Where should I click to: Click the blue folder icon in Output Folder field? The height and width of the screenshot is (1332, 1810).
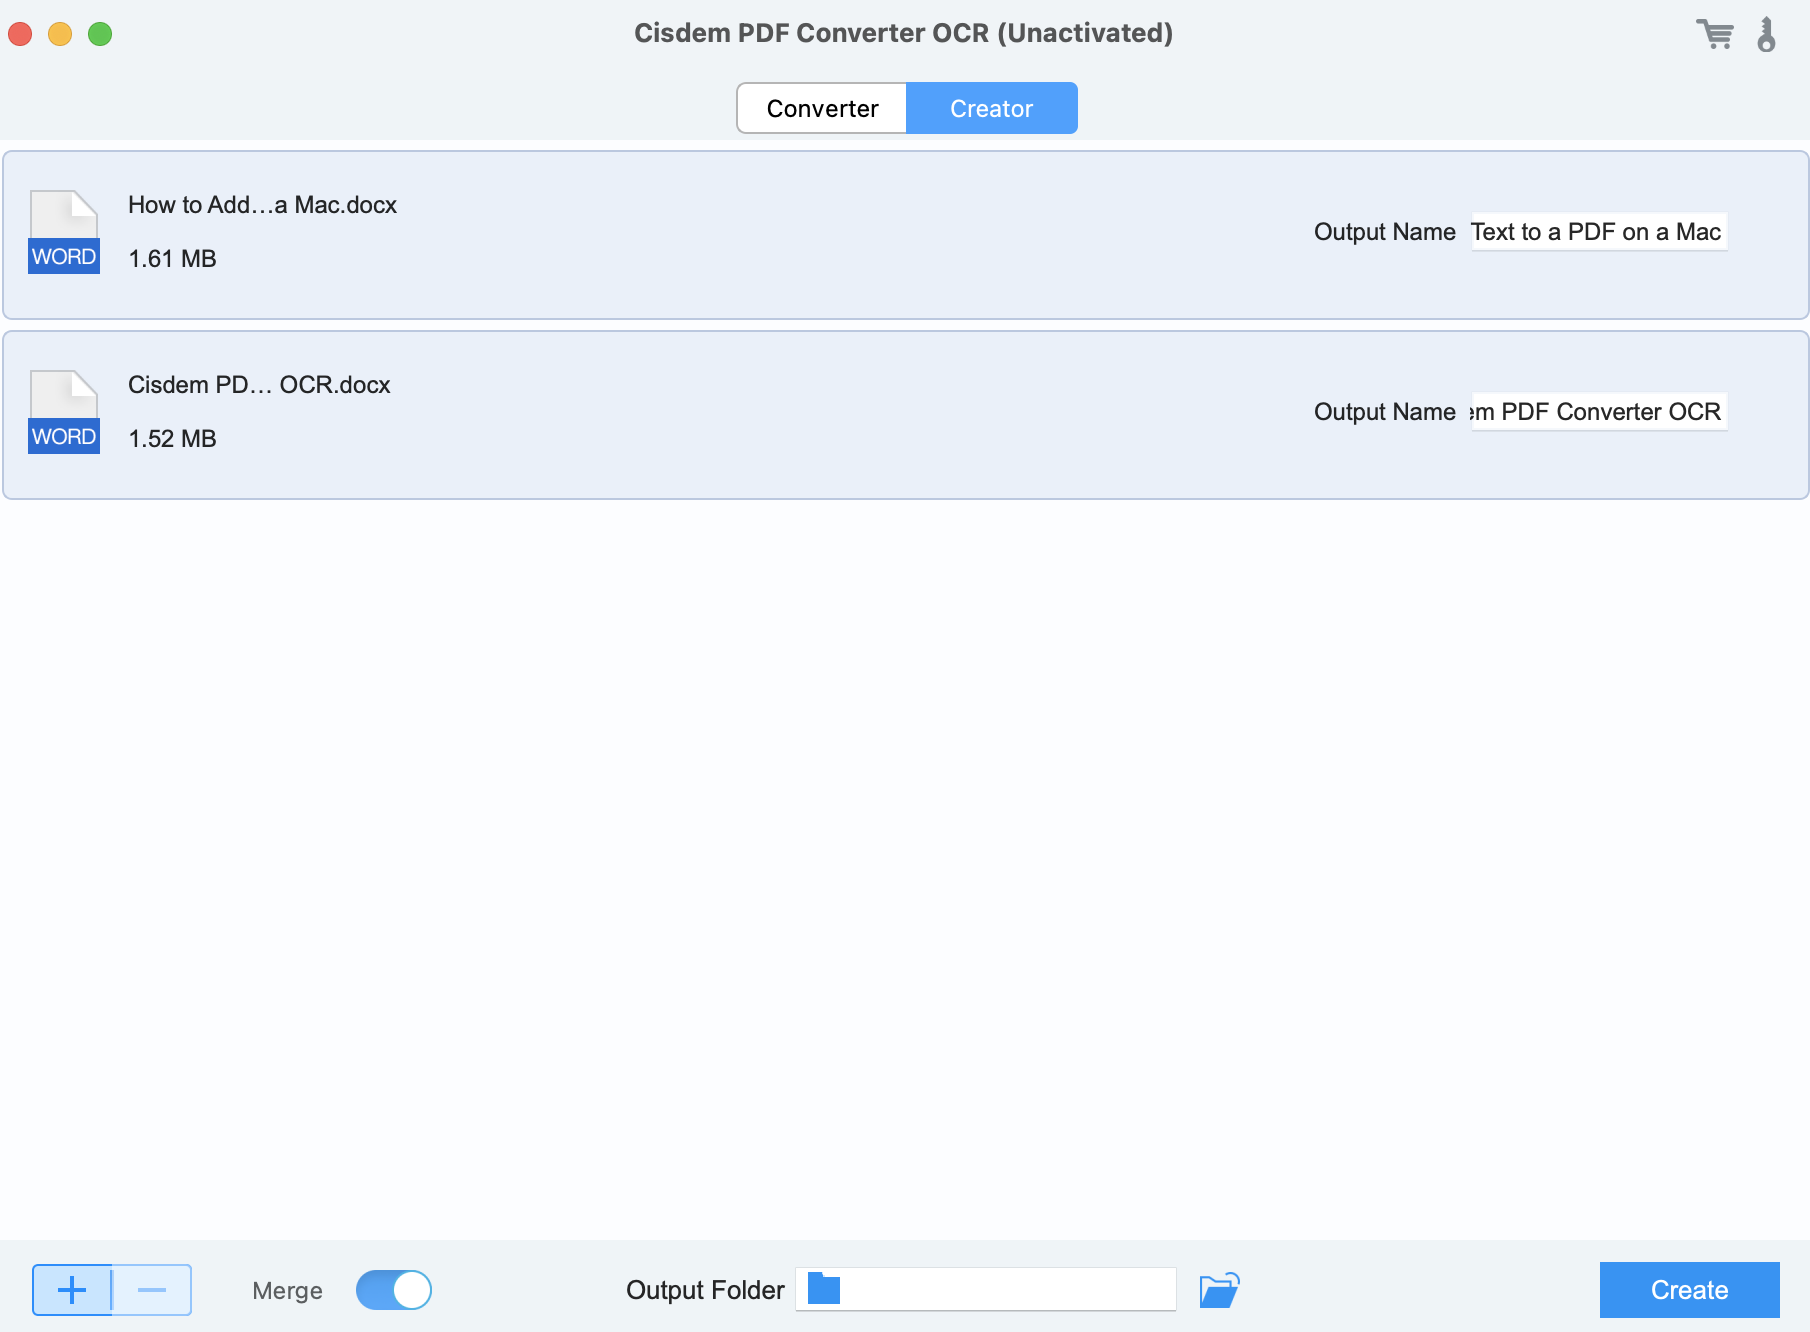click(x=822, y=1289)
